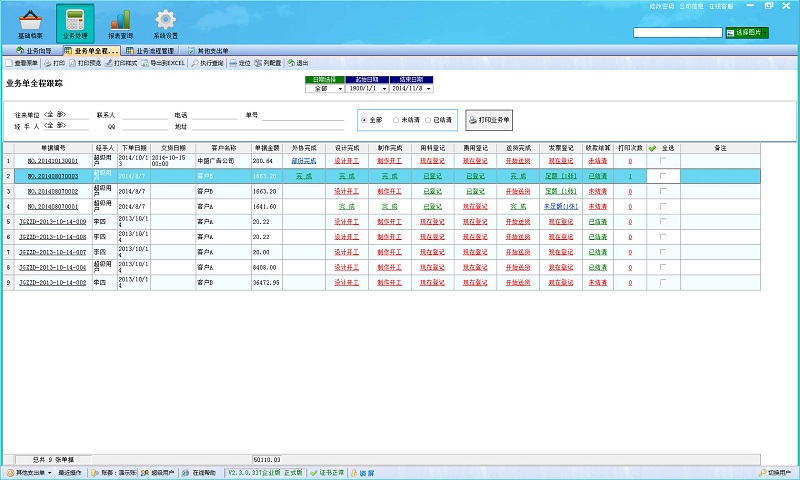Click the 单号 input field
Image resolution: width=800 pixels, height=480 pixels.
point(302,116)
